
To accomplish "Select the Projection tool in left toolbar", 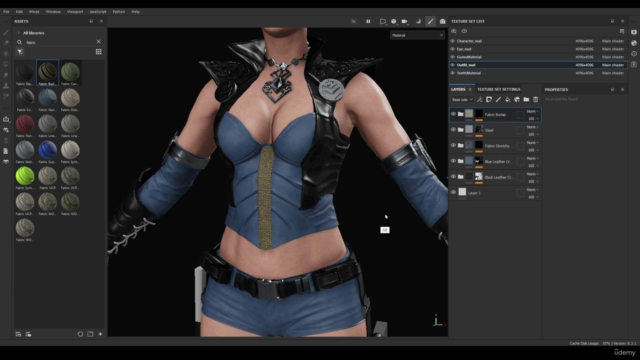I will tap(6, 53).
